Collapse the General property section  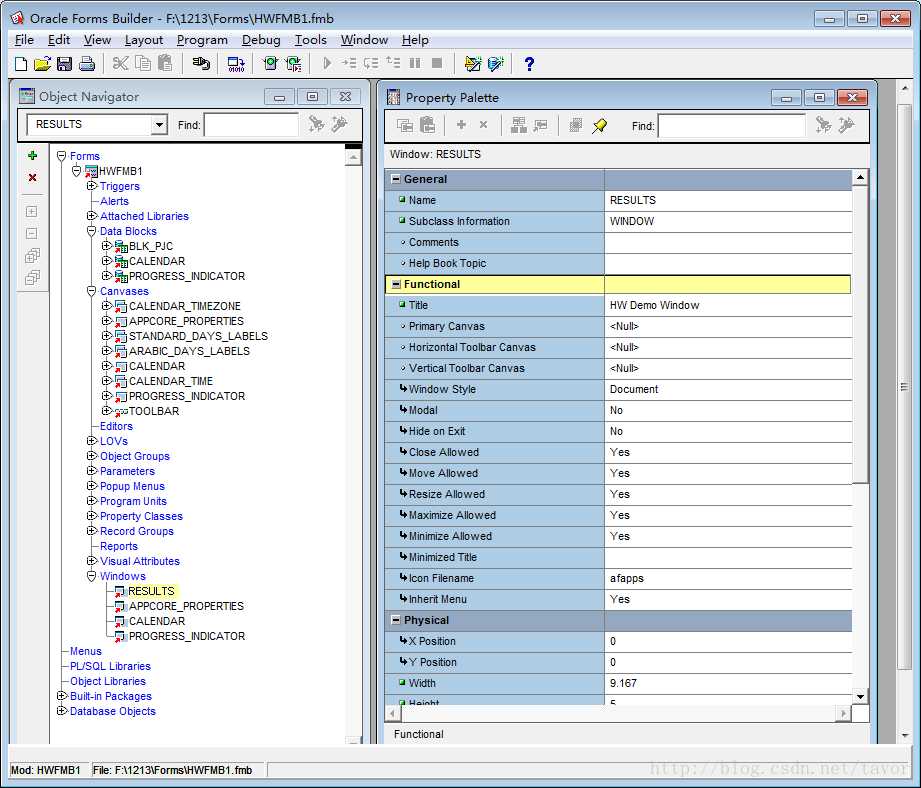[x=396, y=179]
